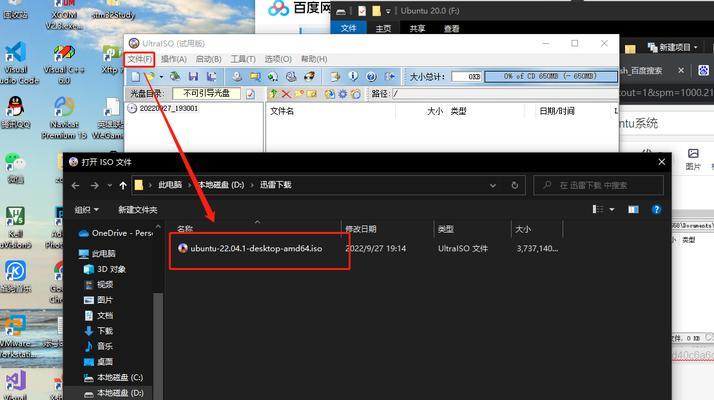Toggle the preview pane icon

[x=633, y=210]
